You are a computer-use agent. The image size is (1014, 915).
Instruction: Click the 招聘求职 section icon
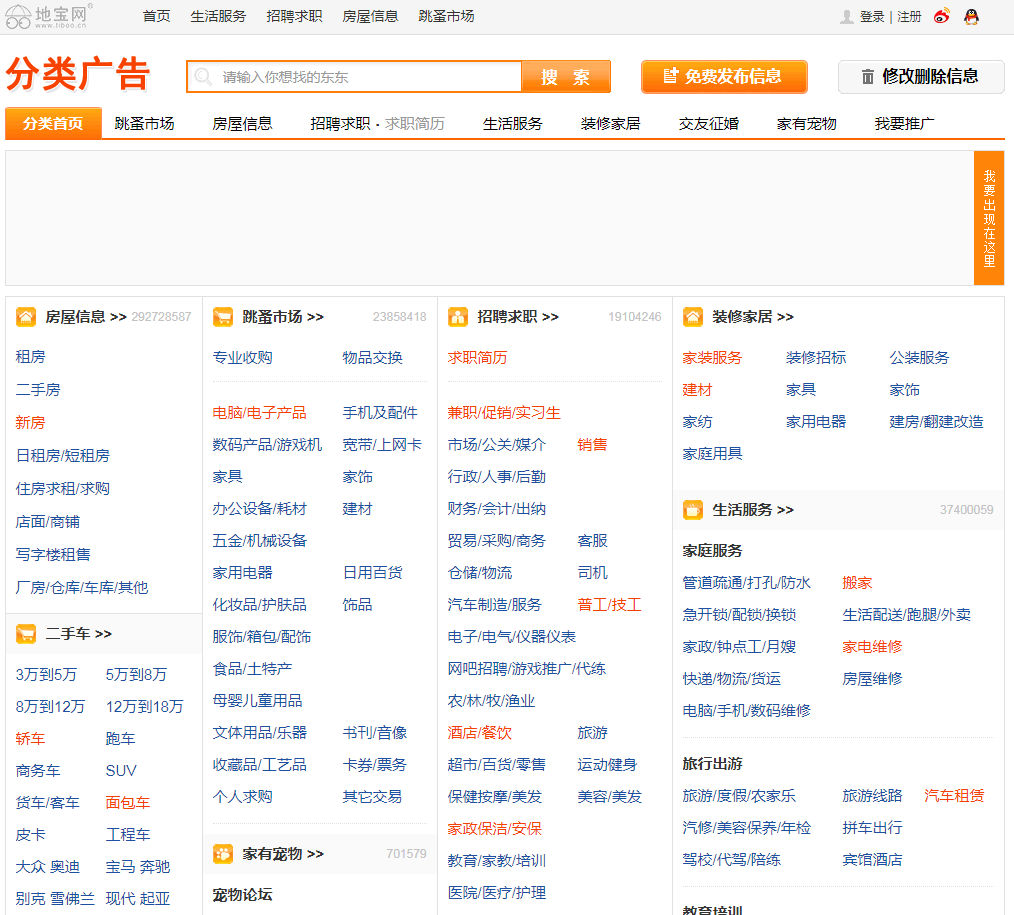(458, 317)
